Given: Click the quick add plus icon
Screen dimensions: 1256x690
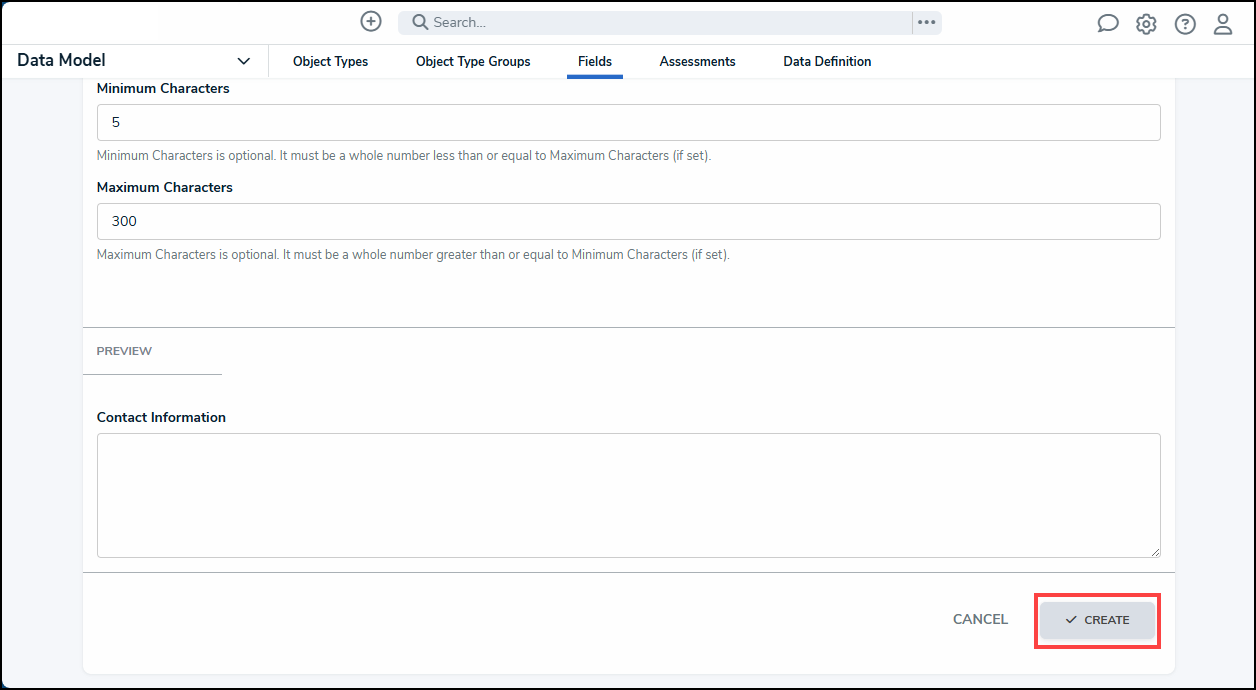Looking at the screenshot, I should click(371, 21).
